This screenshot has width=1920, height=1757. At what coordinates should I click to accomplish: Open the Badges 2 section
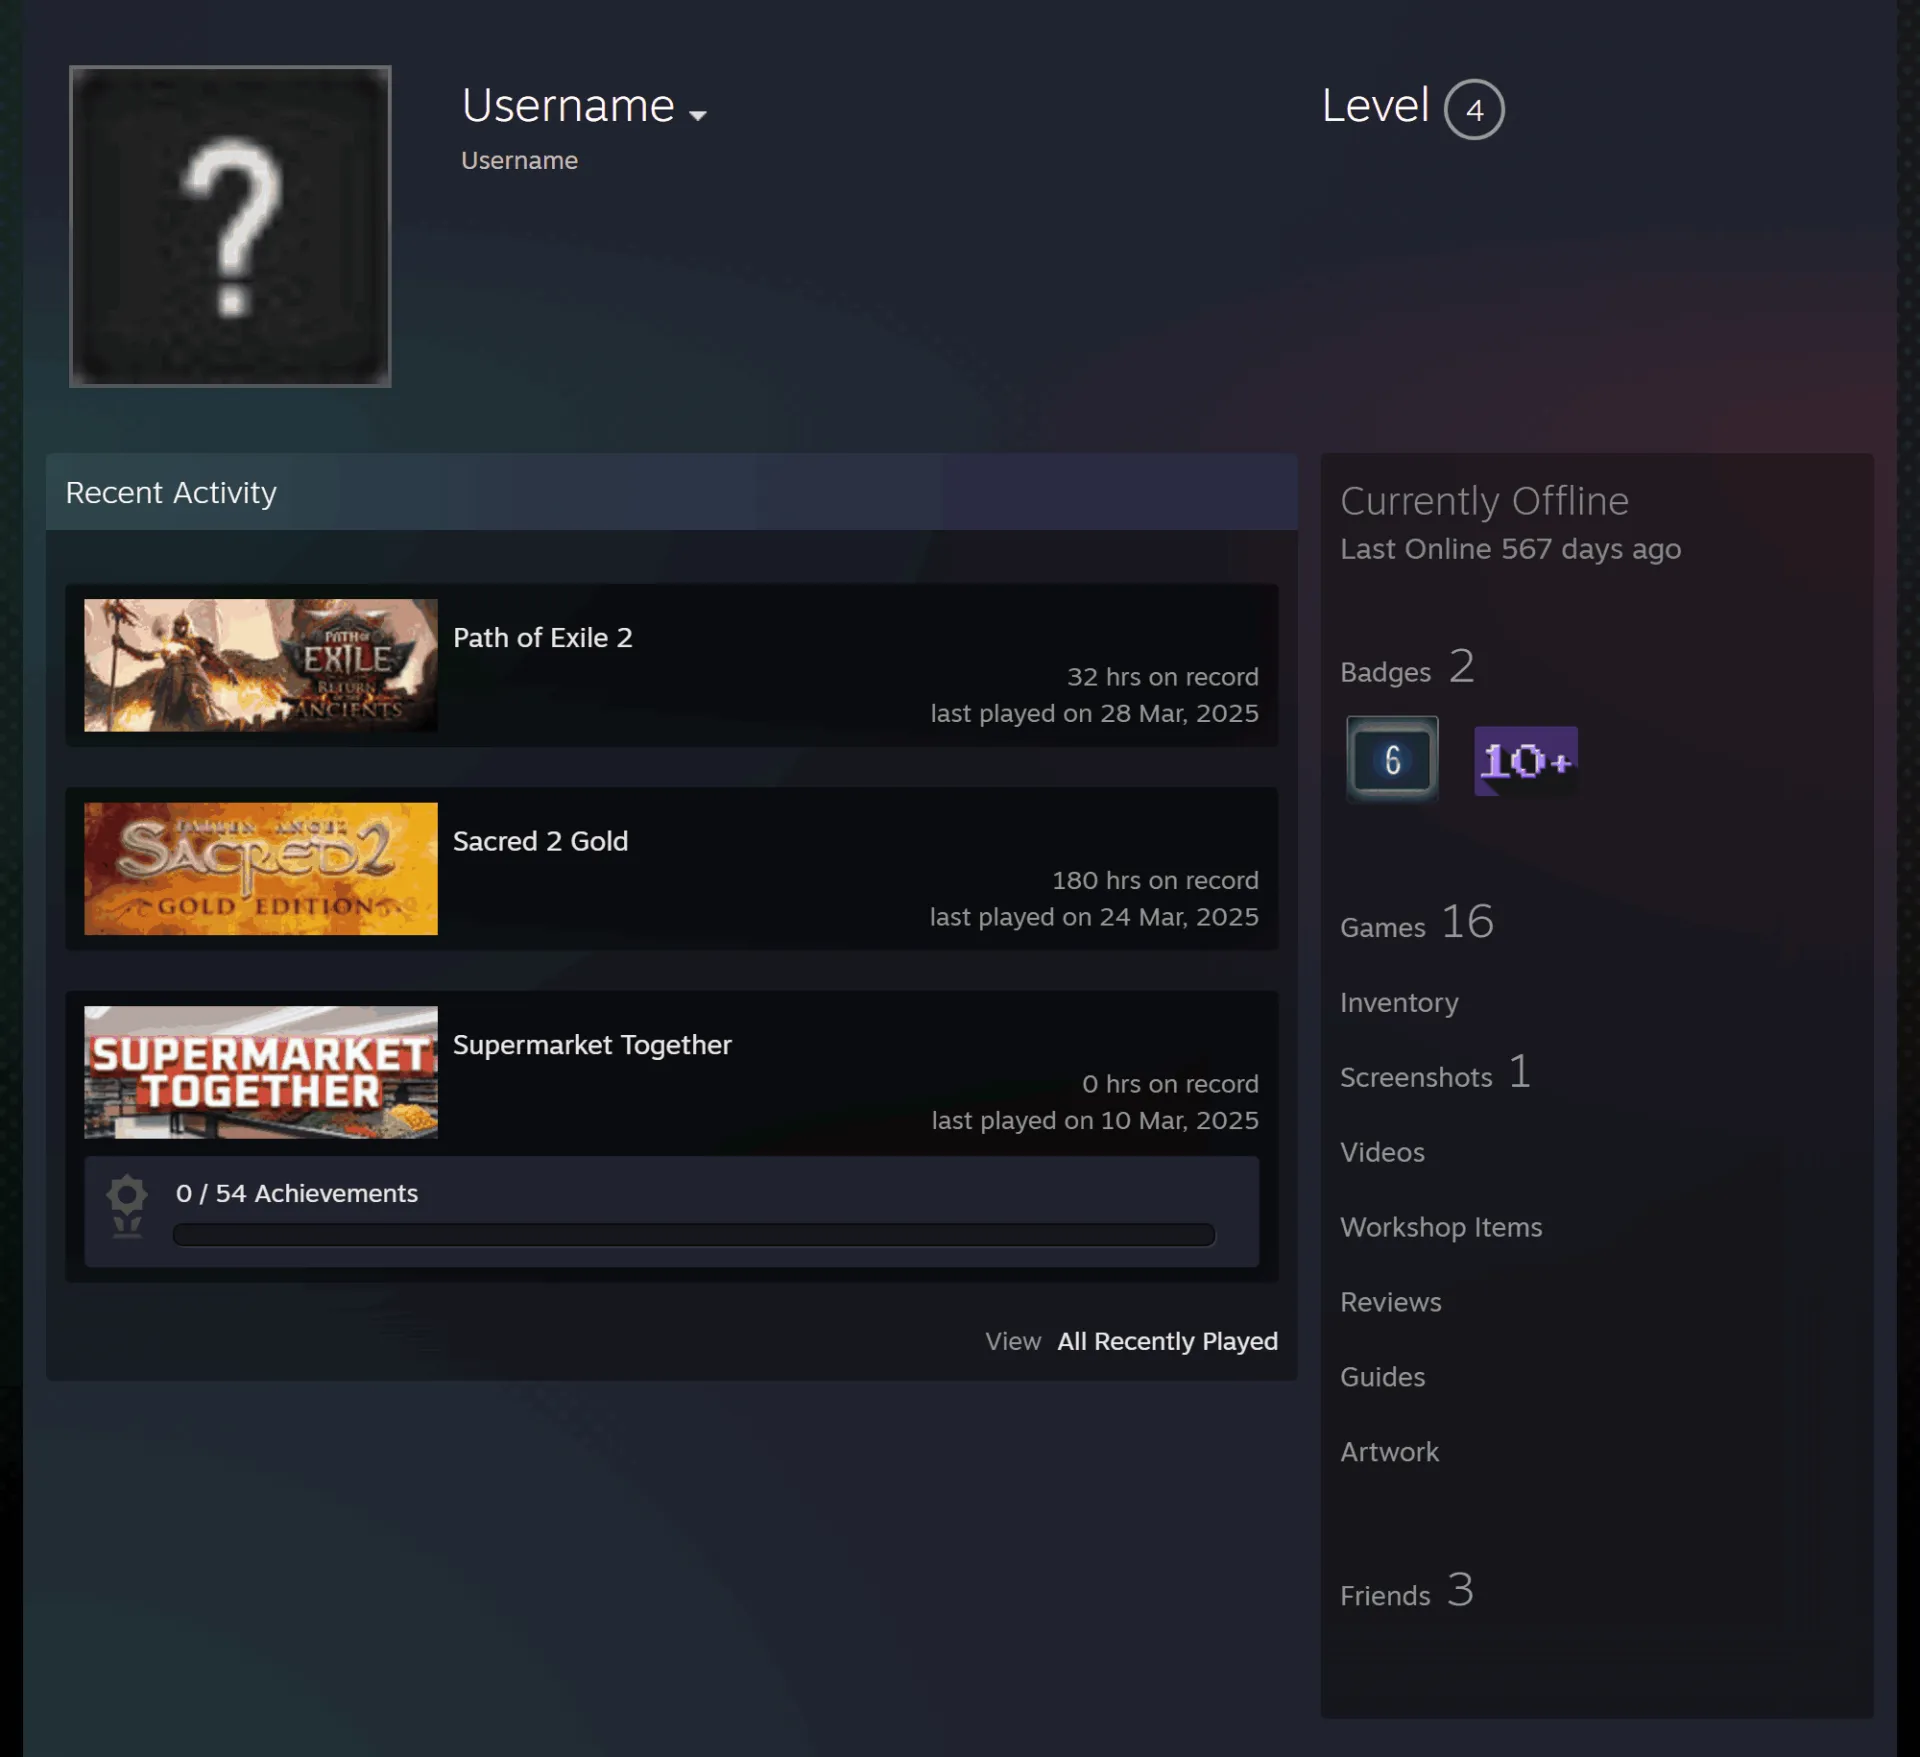pos(1407,667)
